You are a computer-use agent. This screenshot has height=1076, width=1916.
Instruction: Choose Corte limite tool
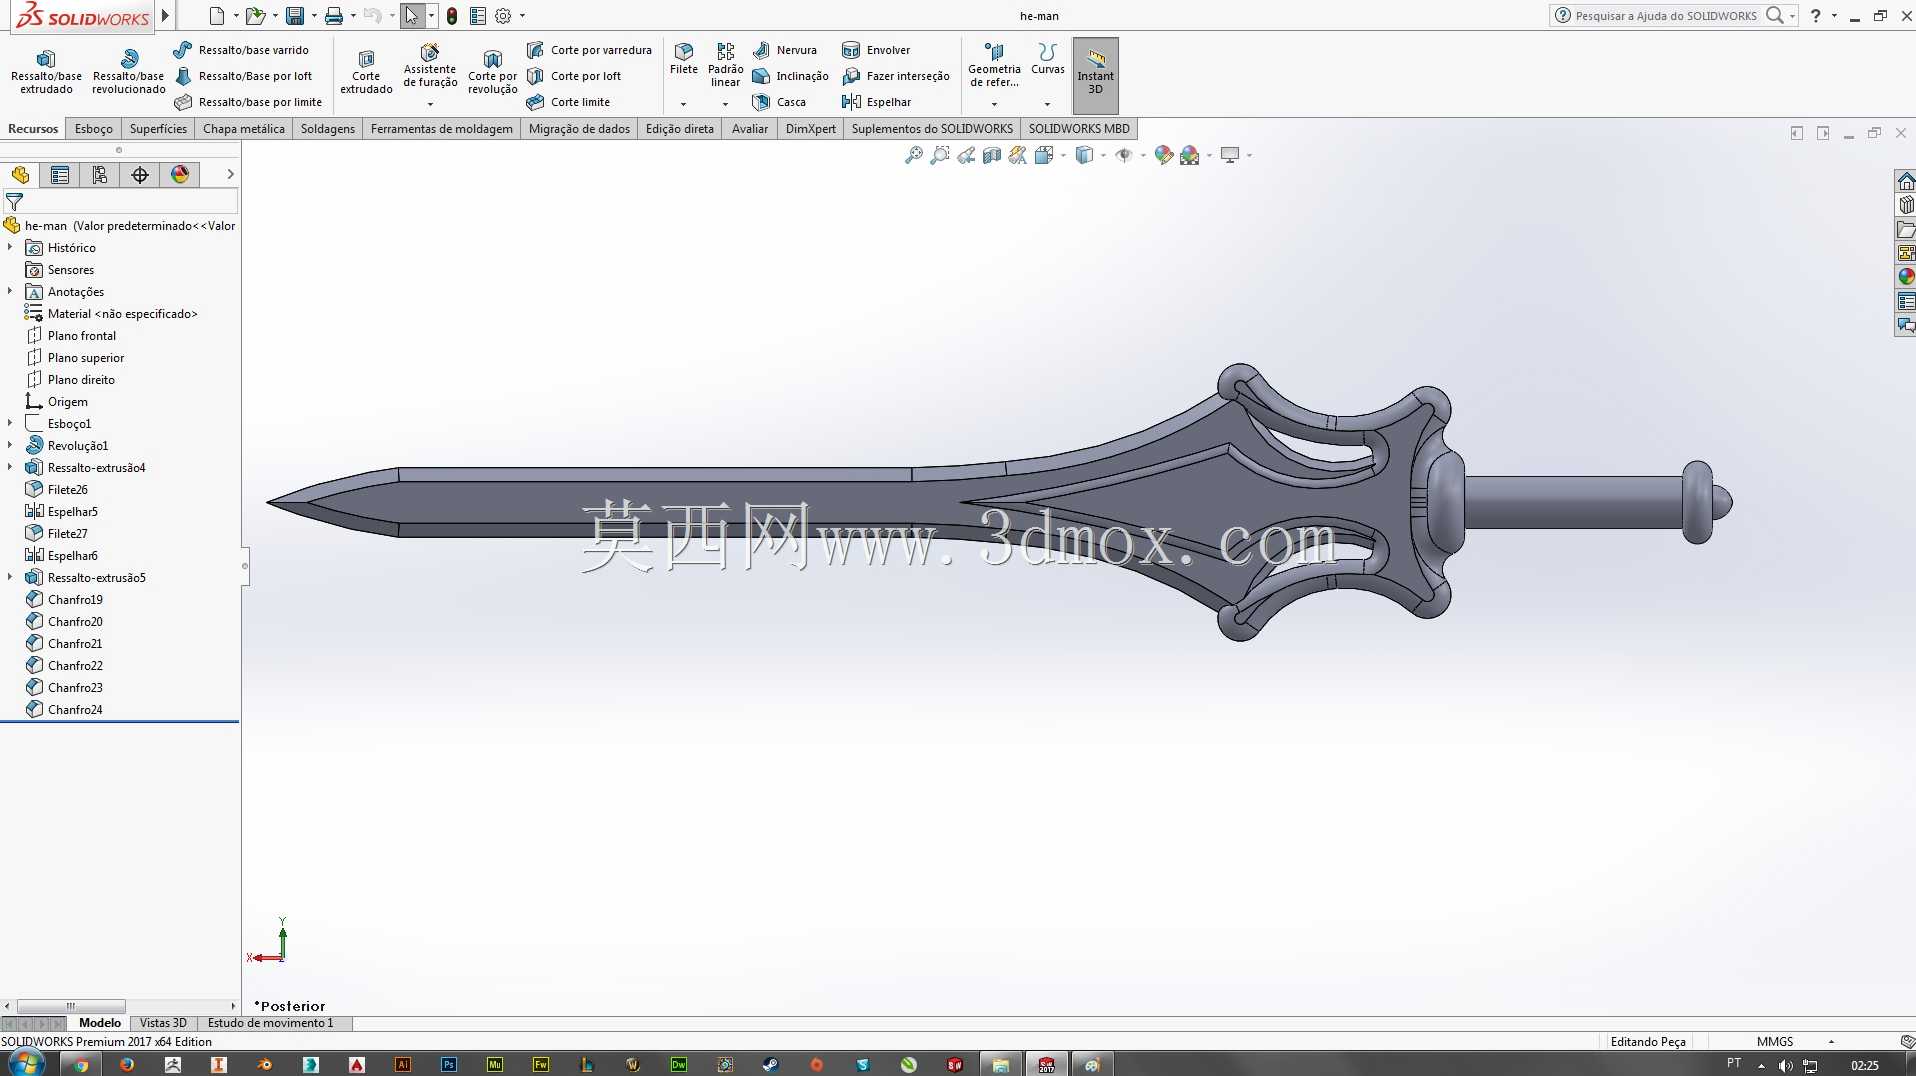coord(568,102)
